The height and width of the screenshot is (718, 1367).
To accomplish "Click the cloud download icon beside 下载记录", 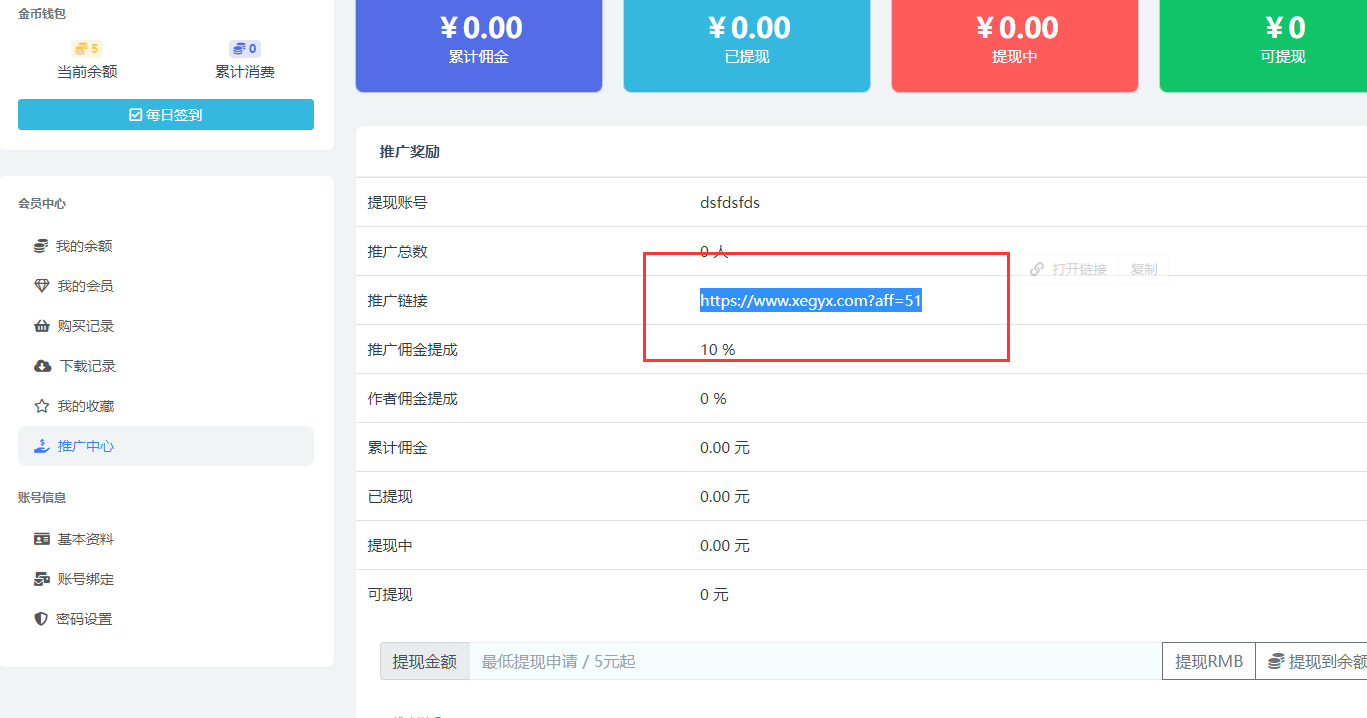I will [42, 366].
